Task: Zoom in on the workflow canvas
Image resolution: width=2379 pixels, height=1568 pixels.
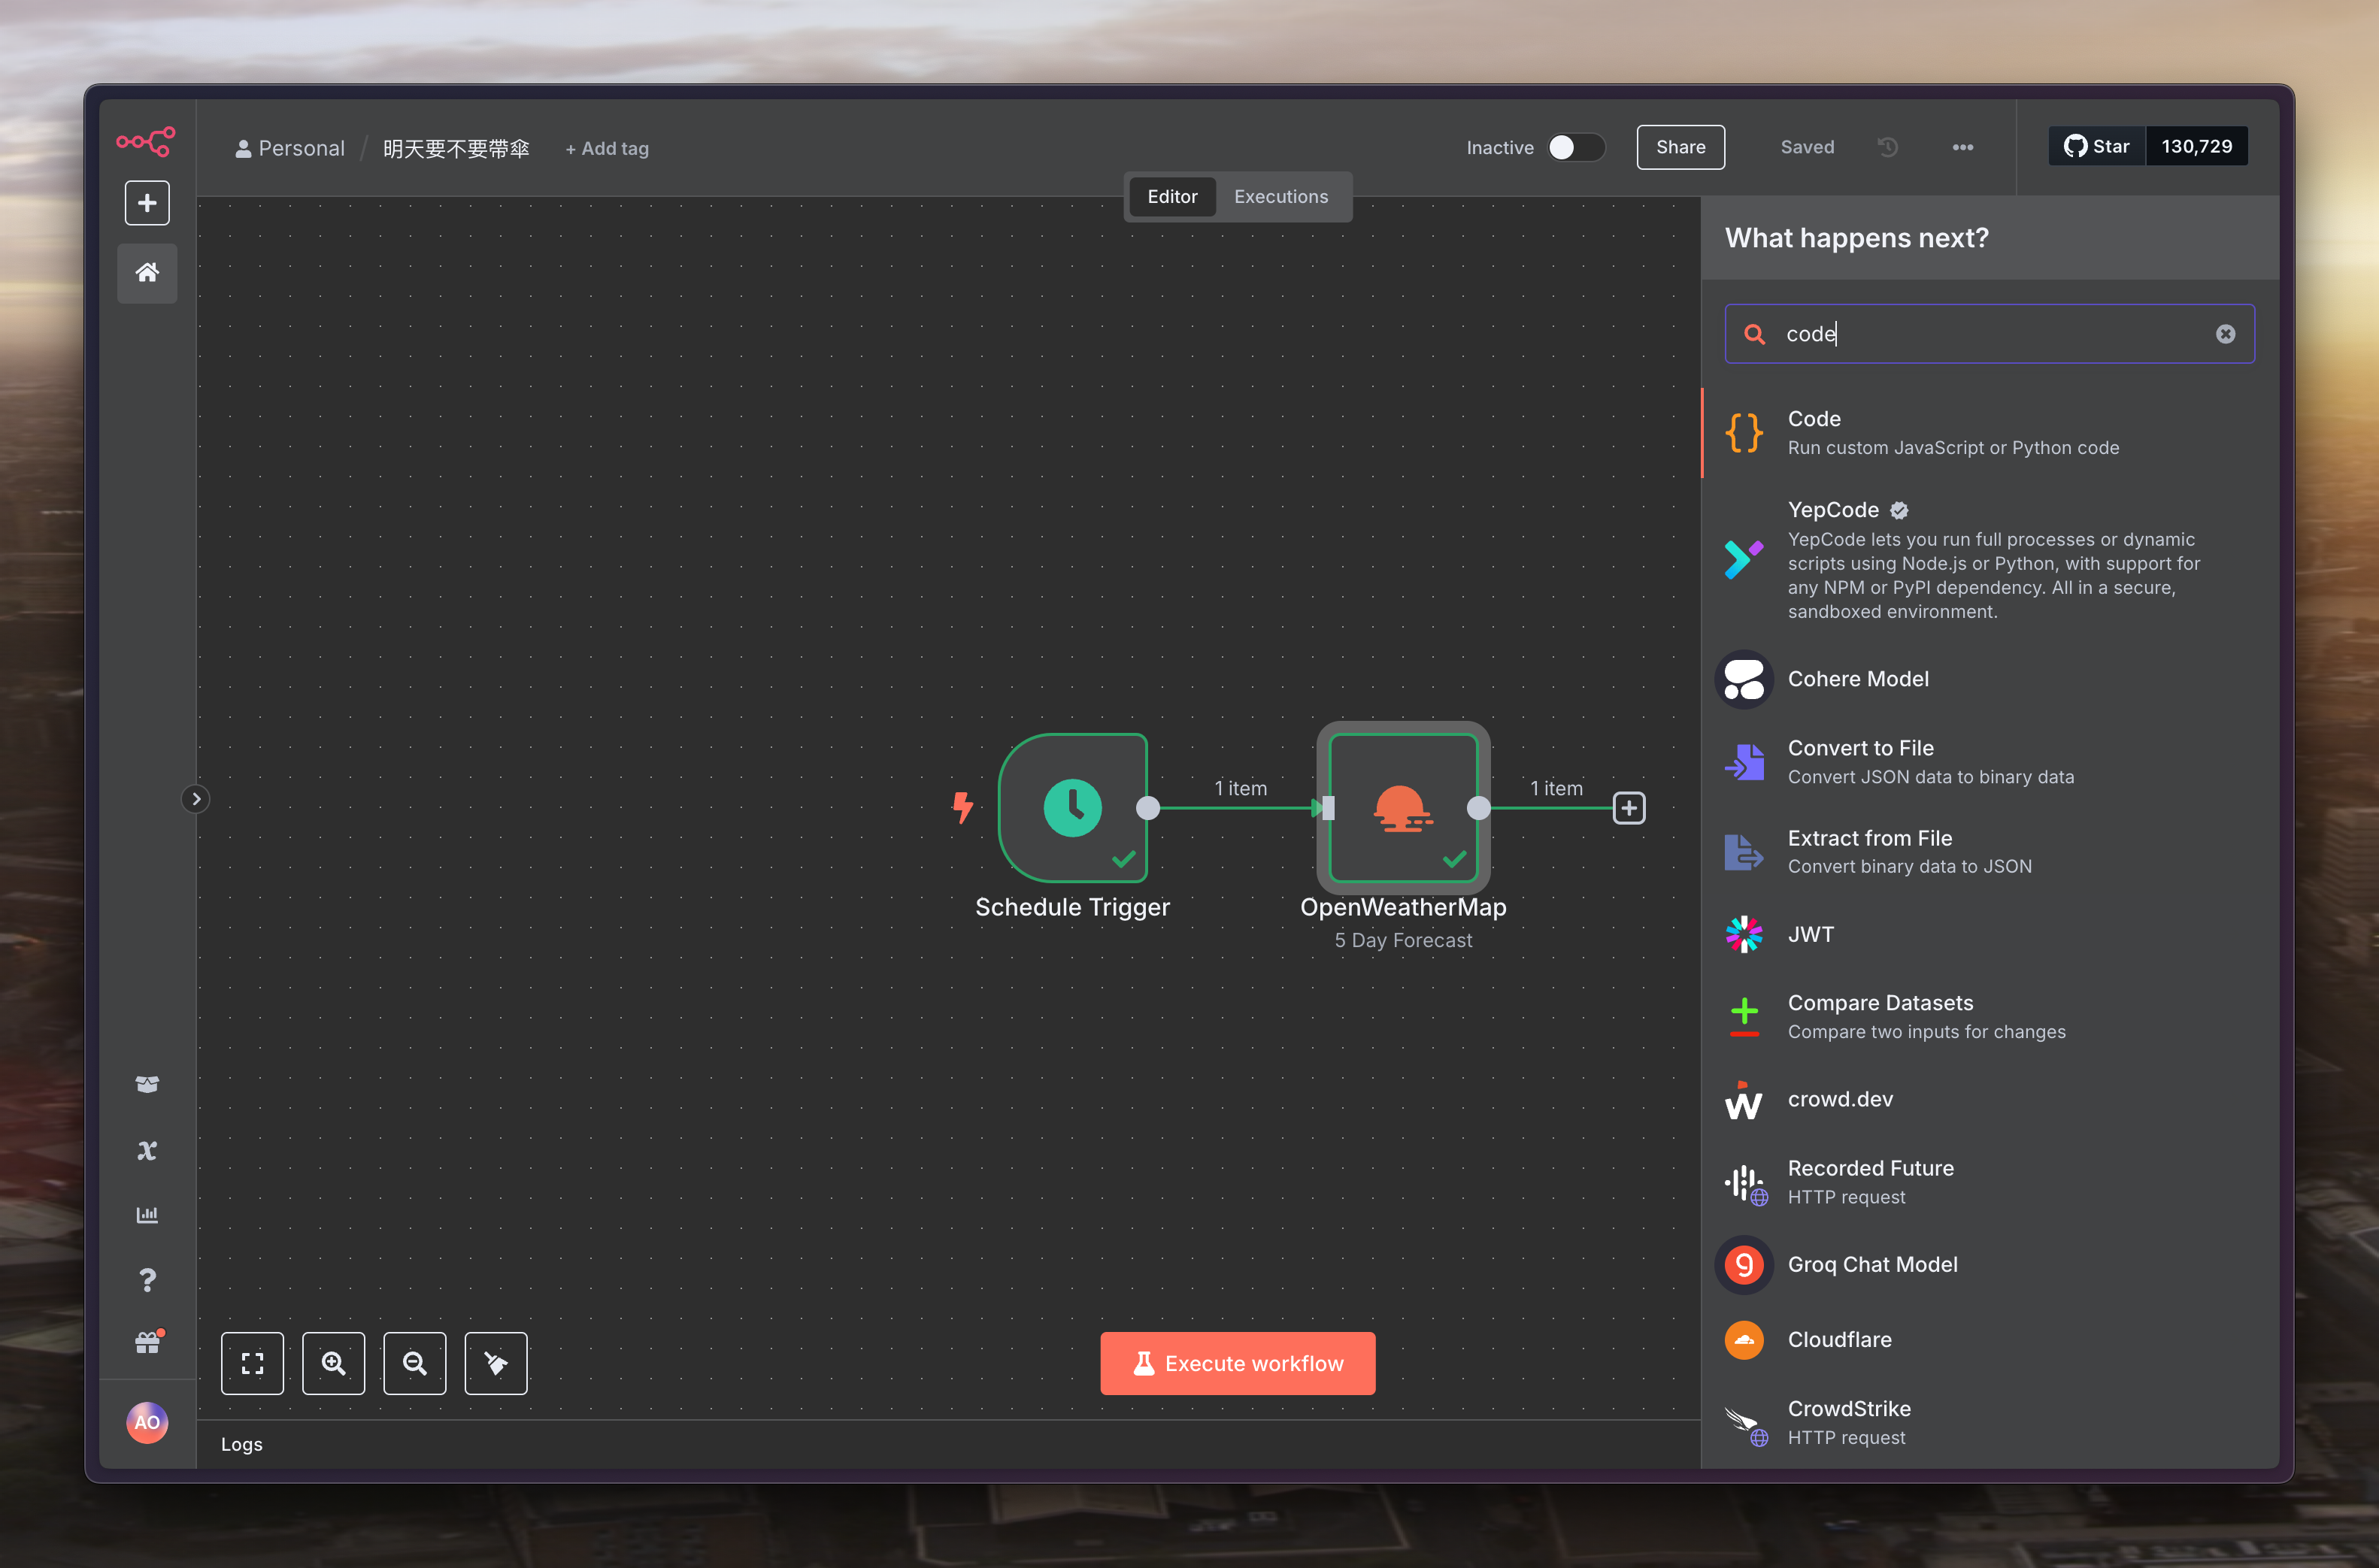Action: [333, 1363]
